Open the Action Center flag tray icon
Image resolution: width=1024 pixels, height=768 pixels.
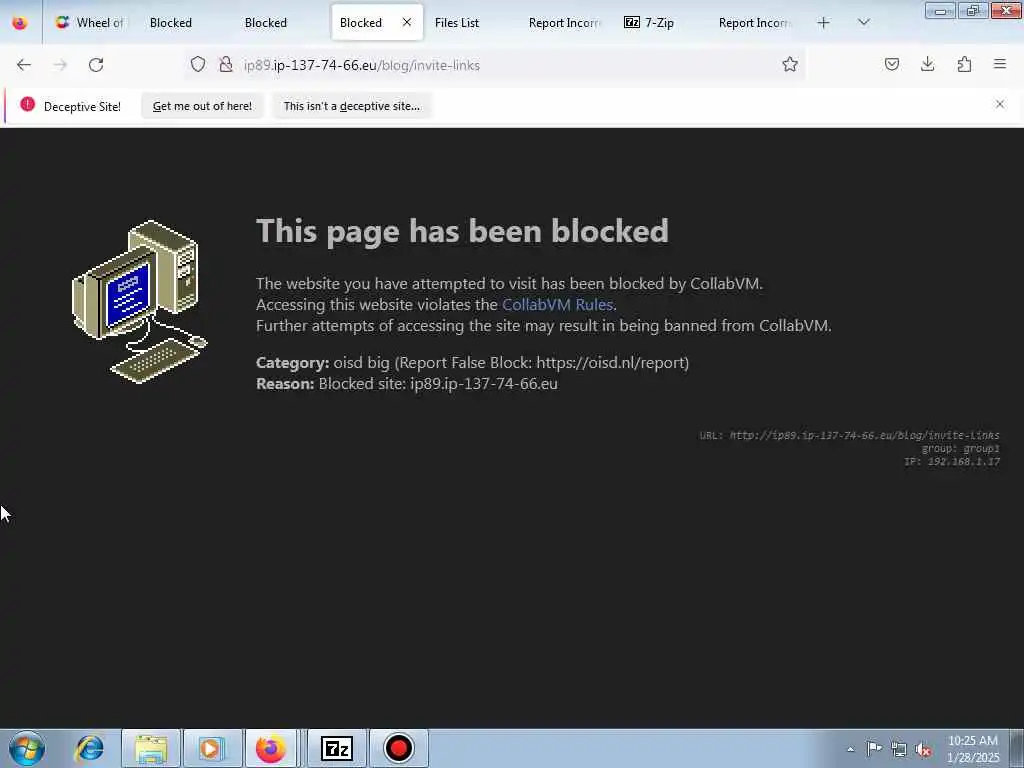click(x=874, y=748)
